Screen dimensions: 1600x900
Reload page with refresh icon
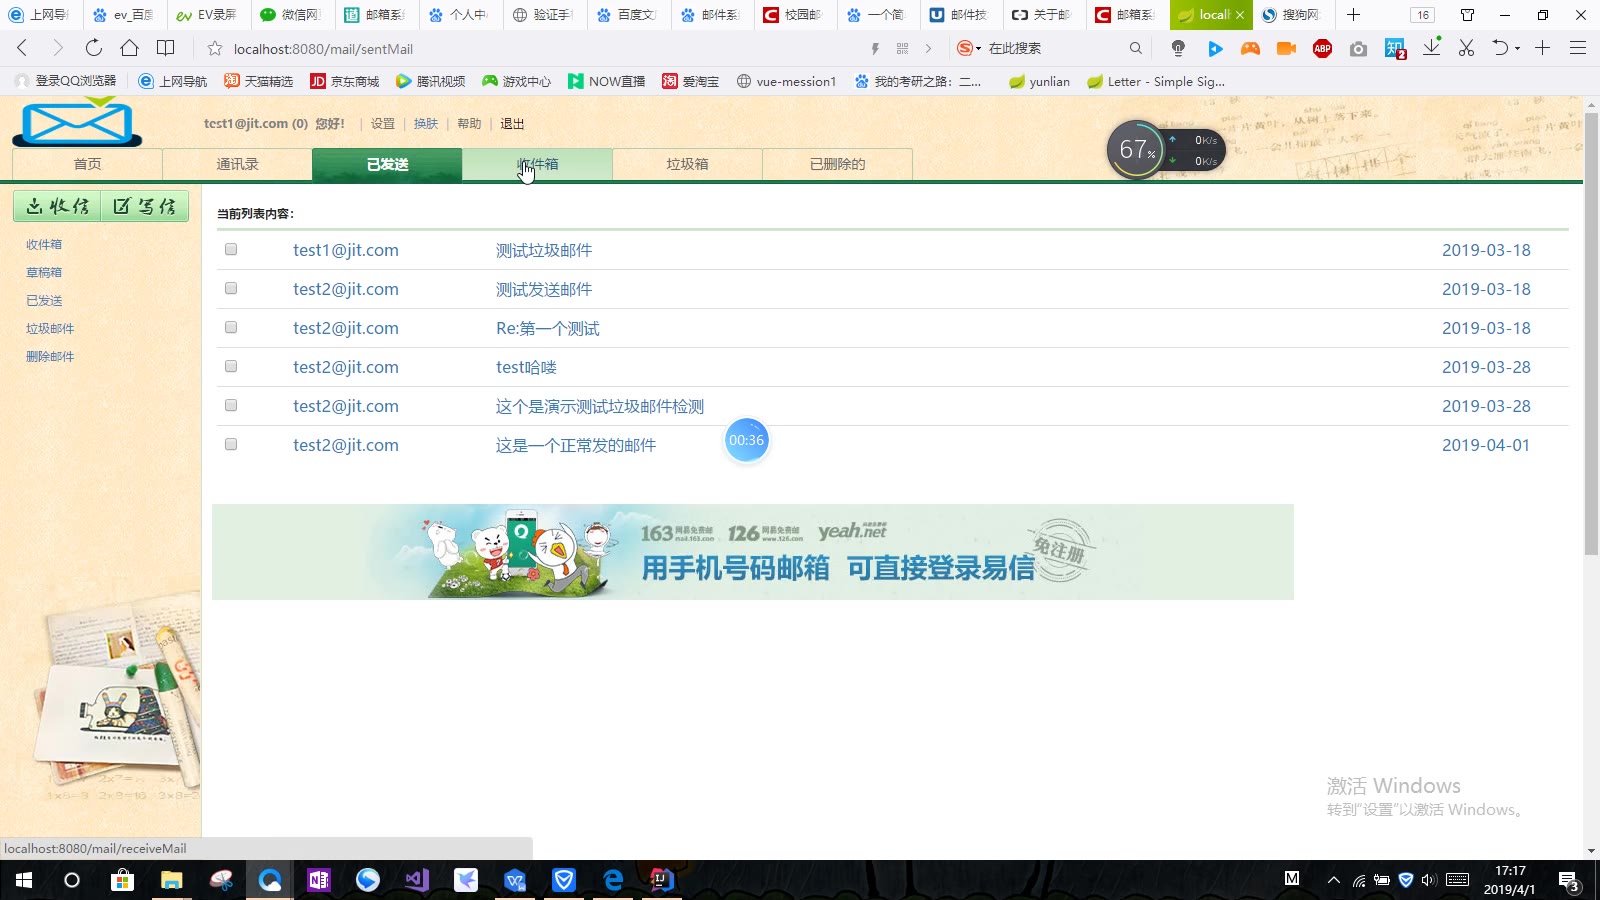(93, 48)
